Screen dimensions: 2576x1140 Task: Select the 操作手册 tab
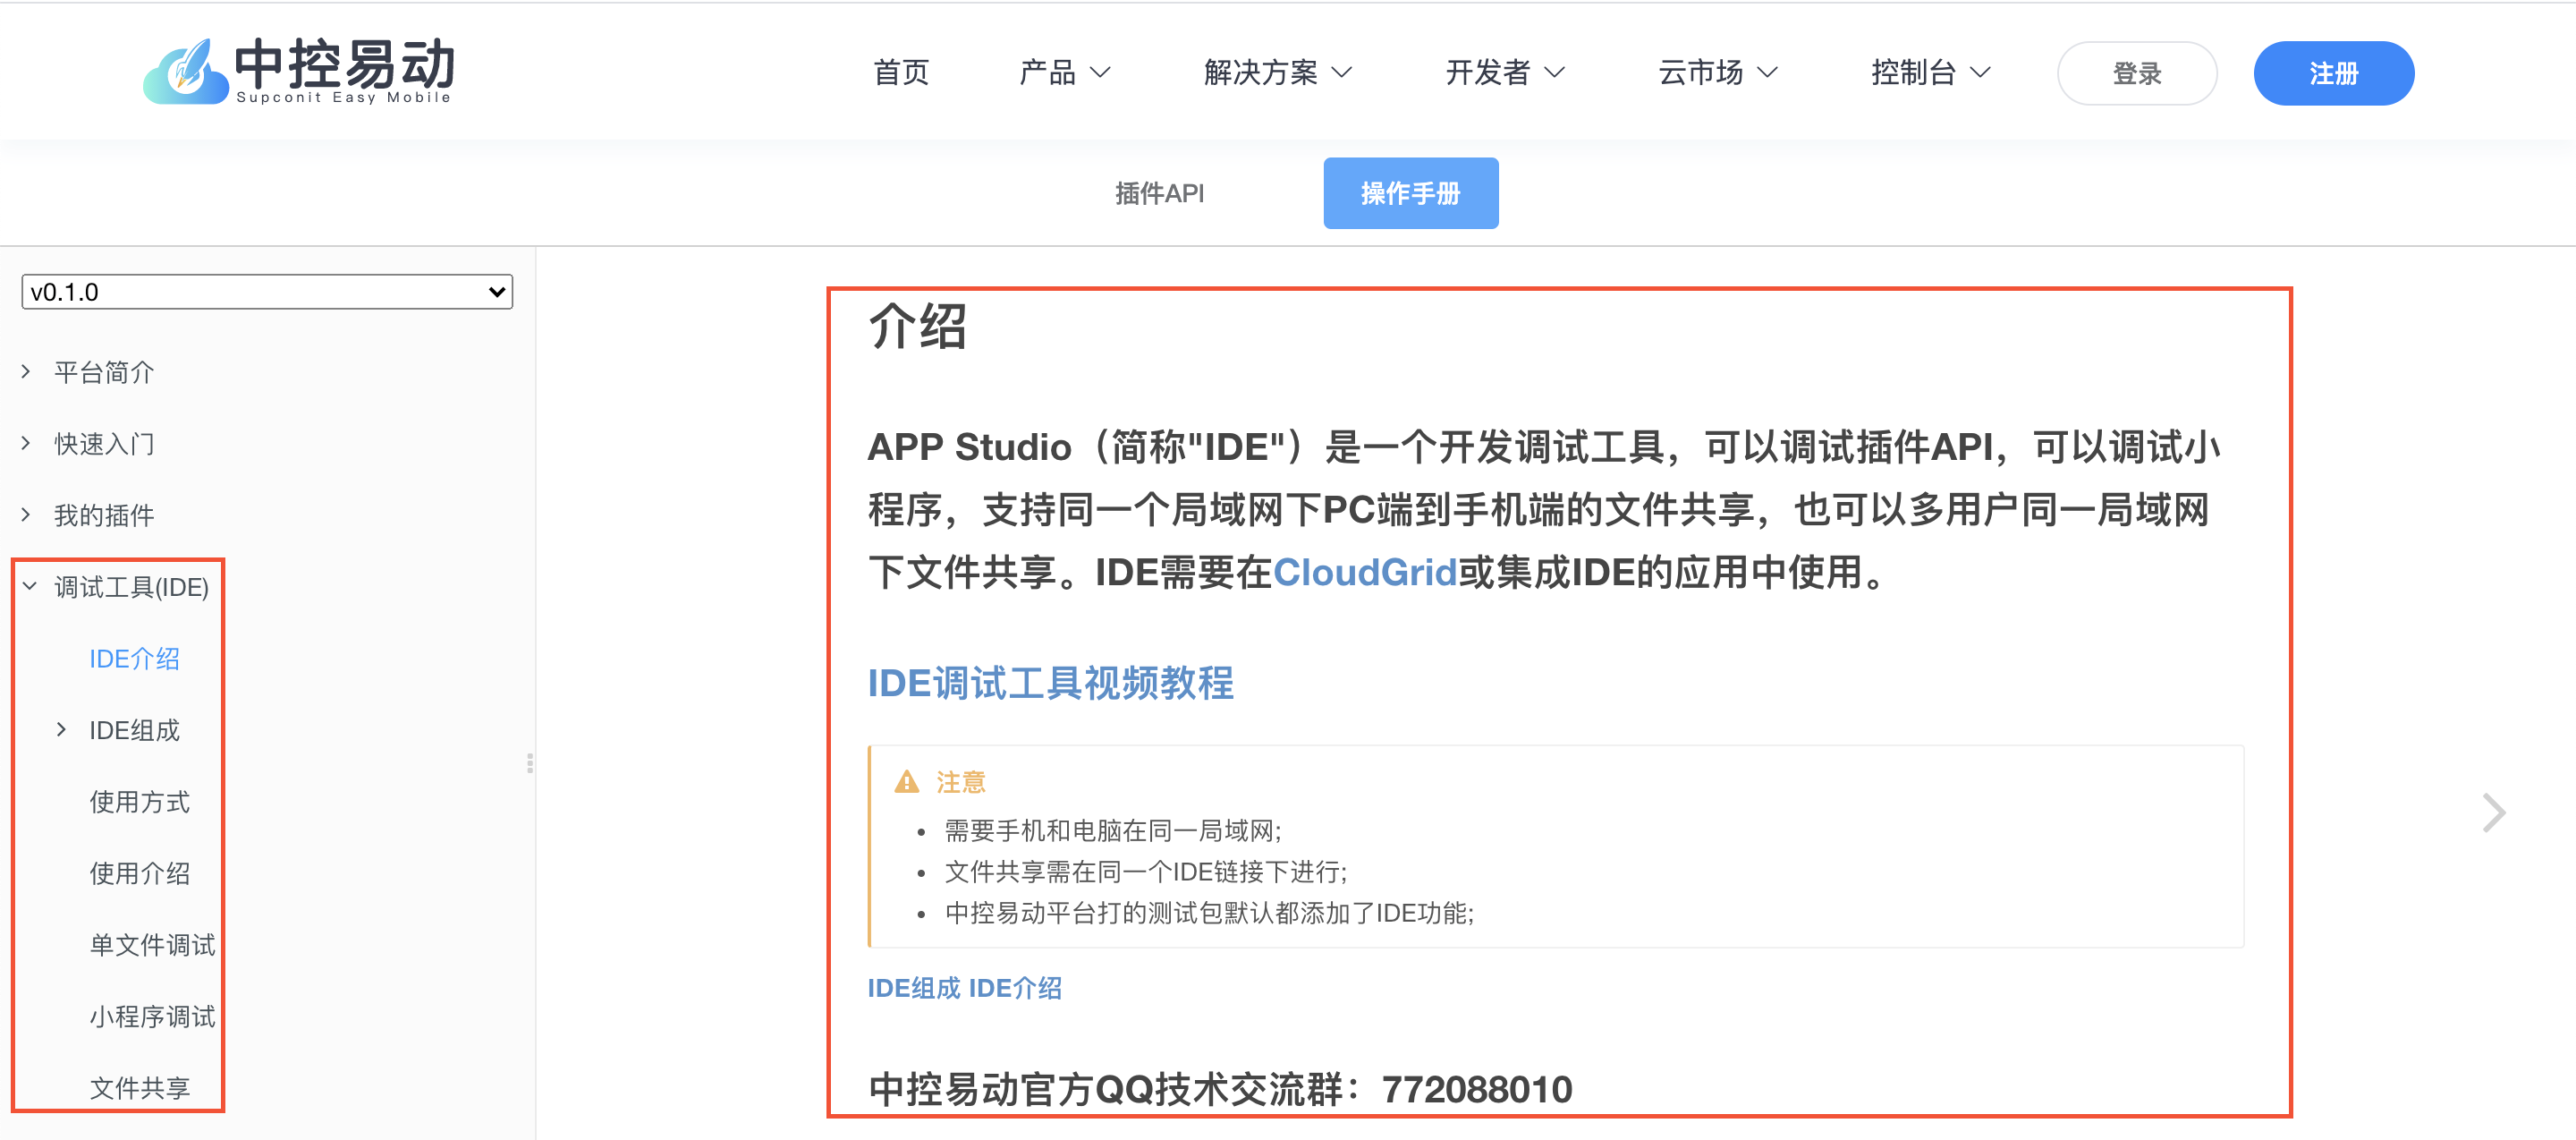[x=1410, y=193]
